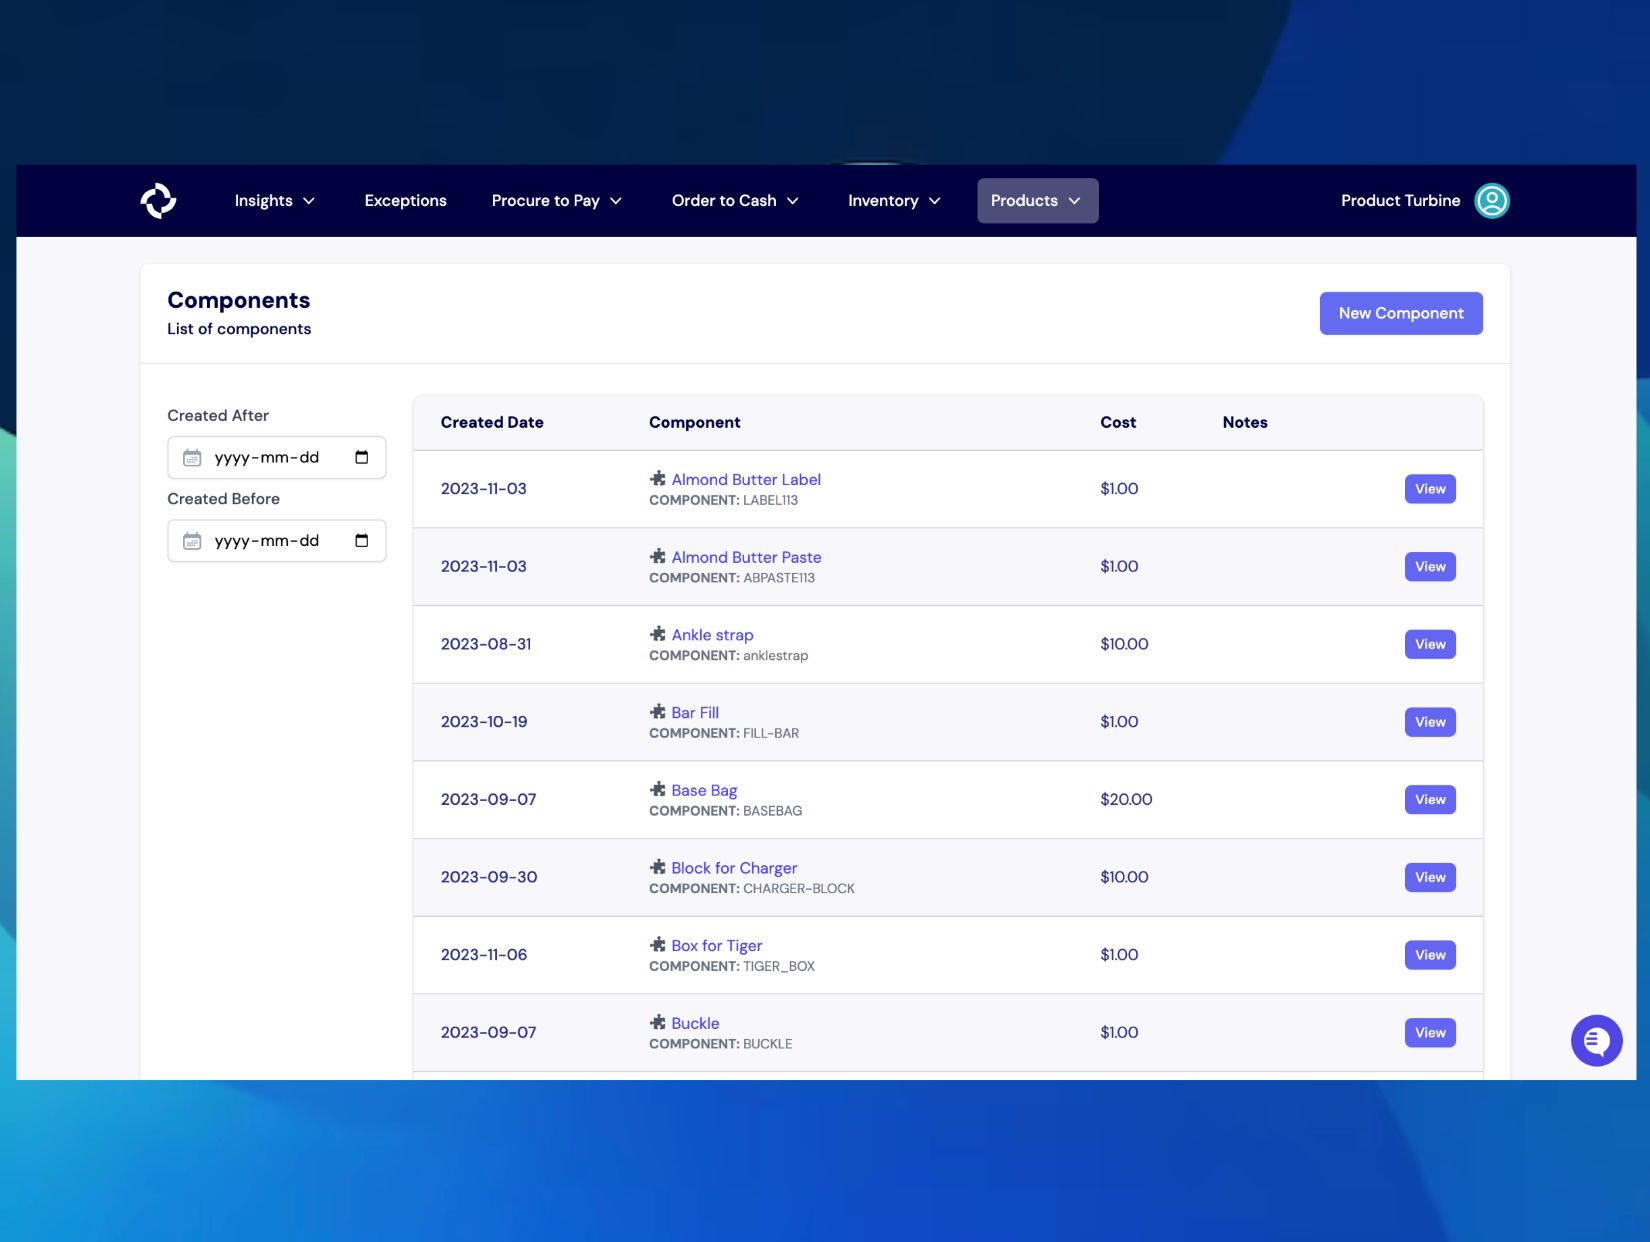Expand the Inventory menu
Screen dimensions: 1650x1242
893,201
